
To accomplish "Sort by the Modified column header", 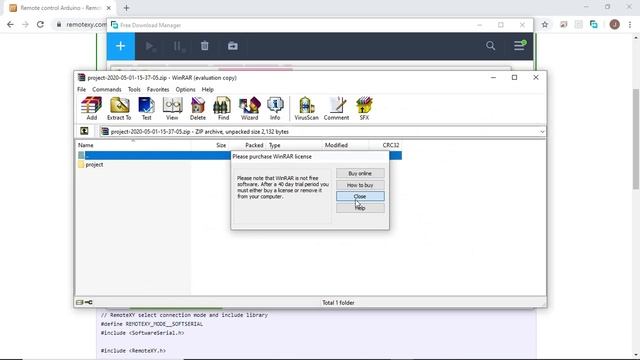I will (x=336, y=145).
